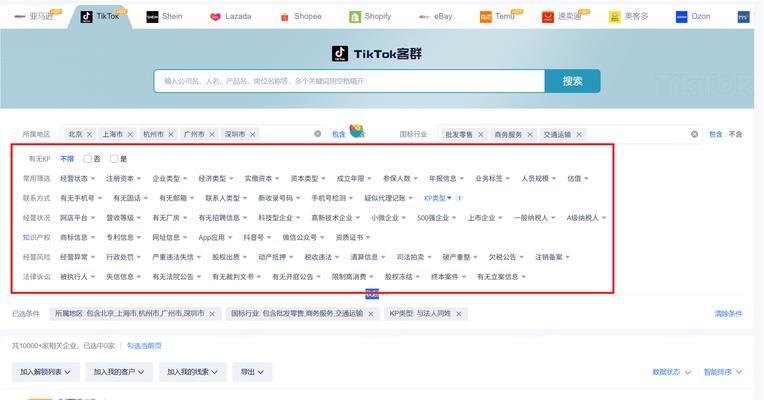Remove 深圳市 region tag
The width and height of the screenshot is (764, 400).
click(x=252, y=134)
